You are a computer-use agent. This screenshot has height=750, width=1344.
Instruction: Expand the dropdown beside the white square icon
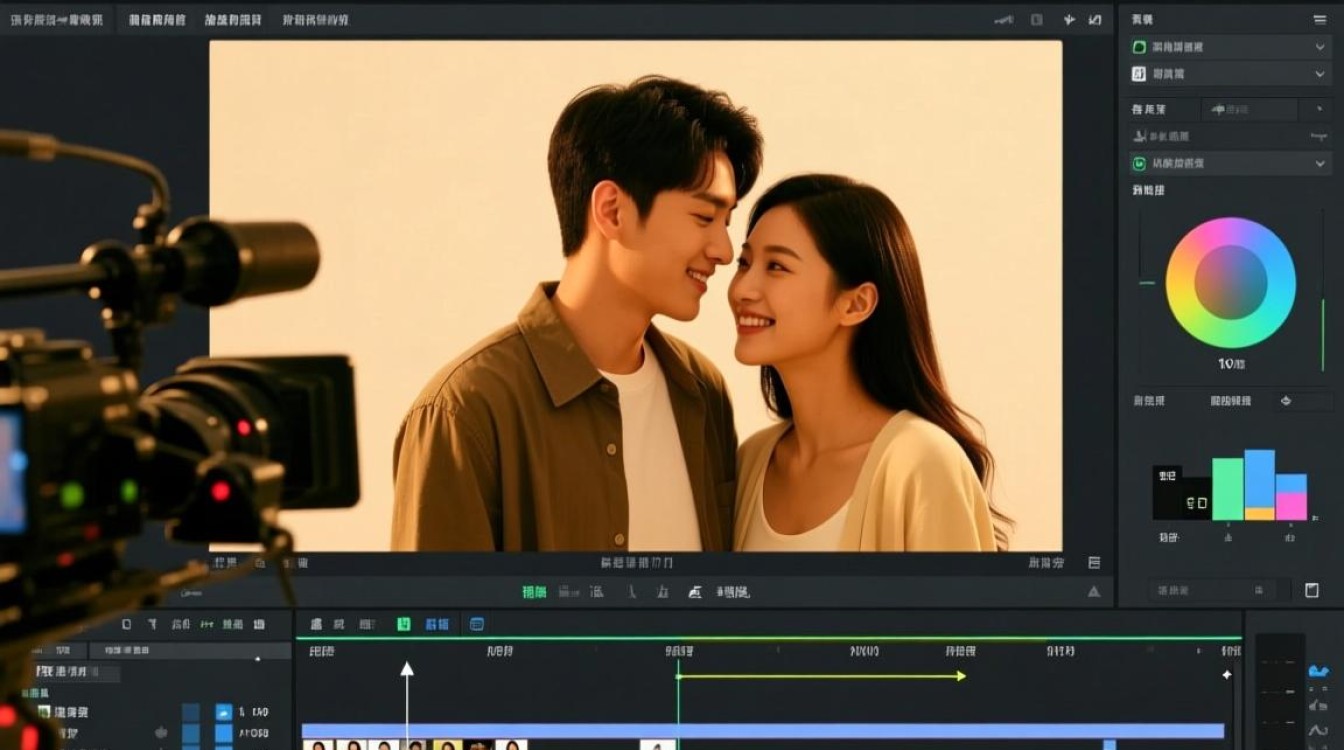1320,74
